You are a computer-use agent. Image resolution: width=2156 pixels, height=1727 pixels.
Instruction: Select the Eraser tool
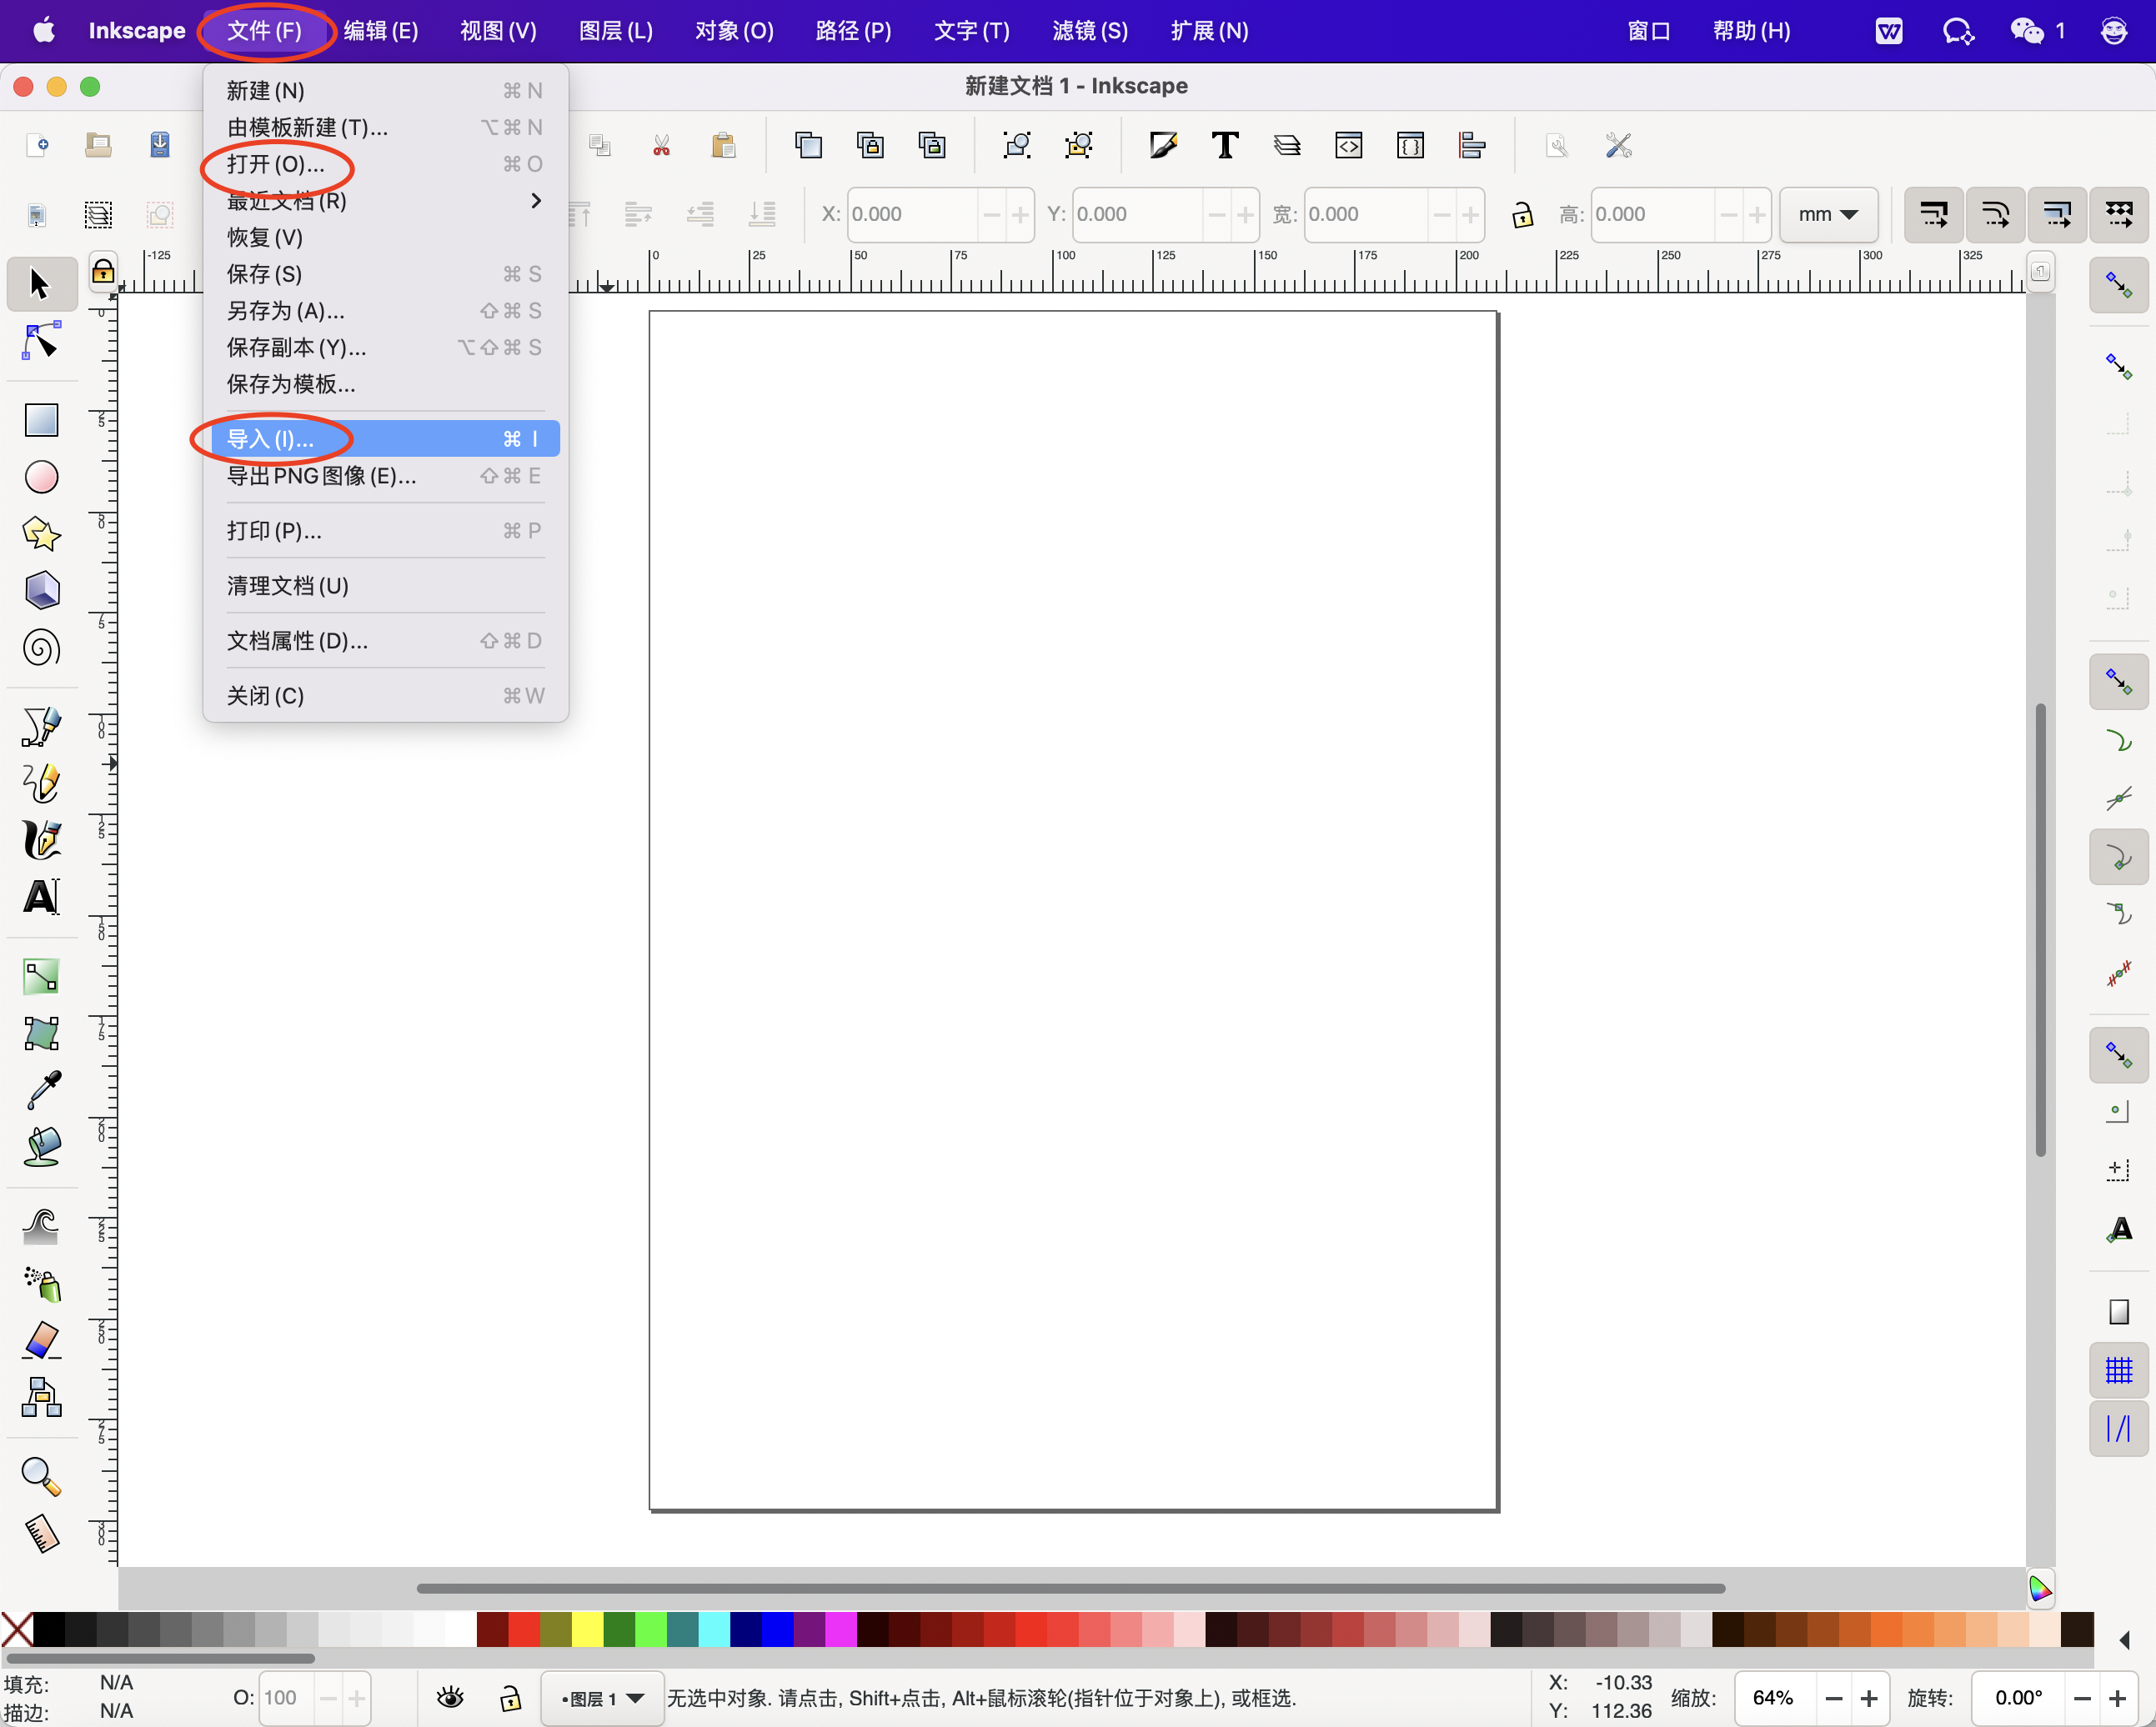point(41,1340)
